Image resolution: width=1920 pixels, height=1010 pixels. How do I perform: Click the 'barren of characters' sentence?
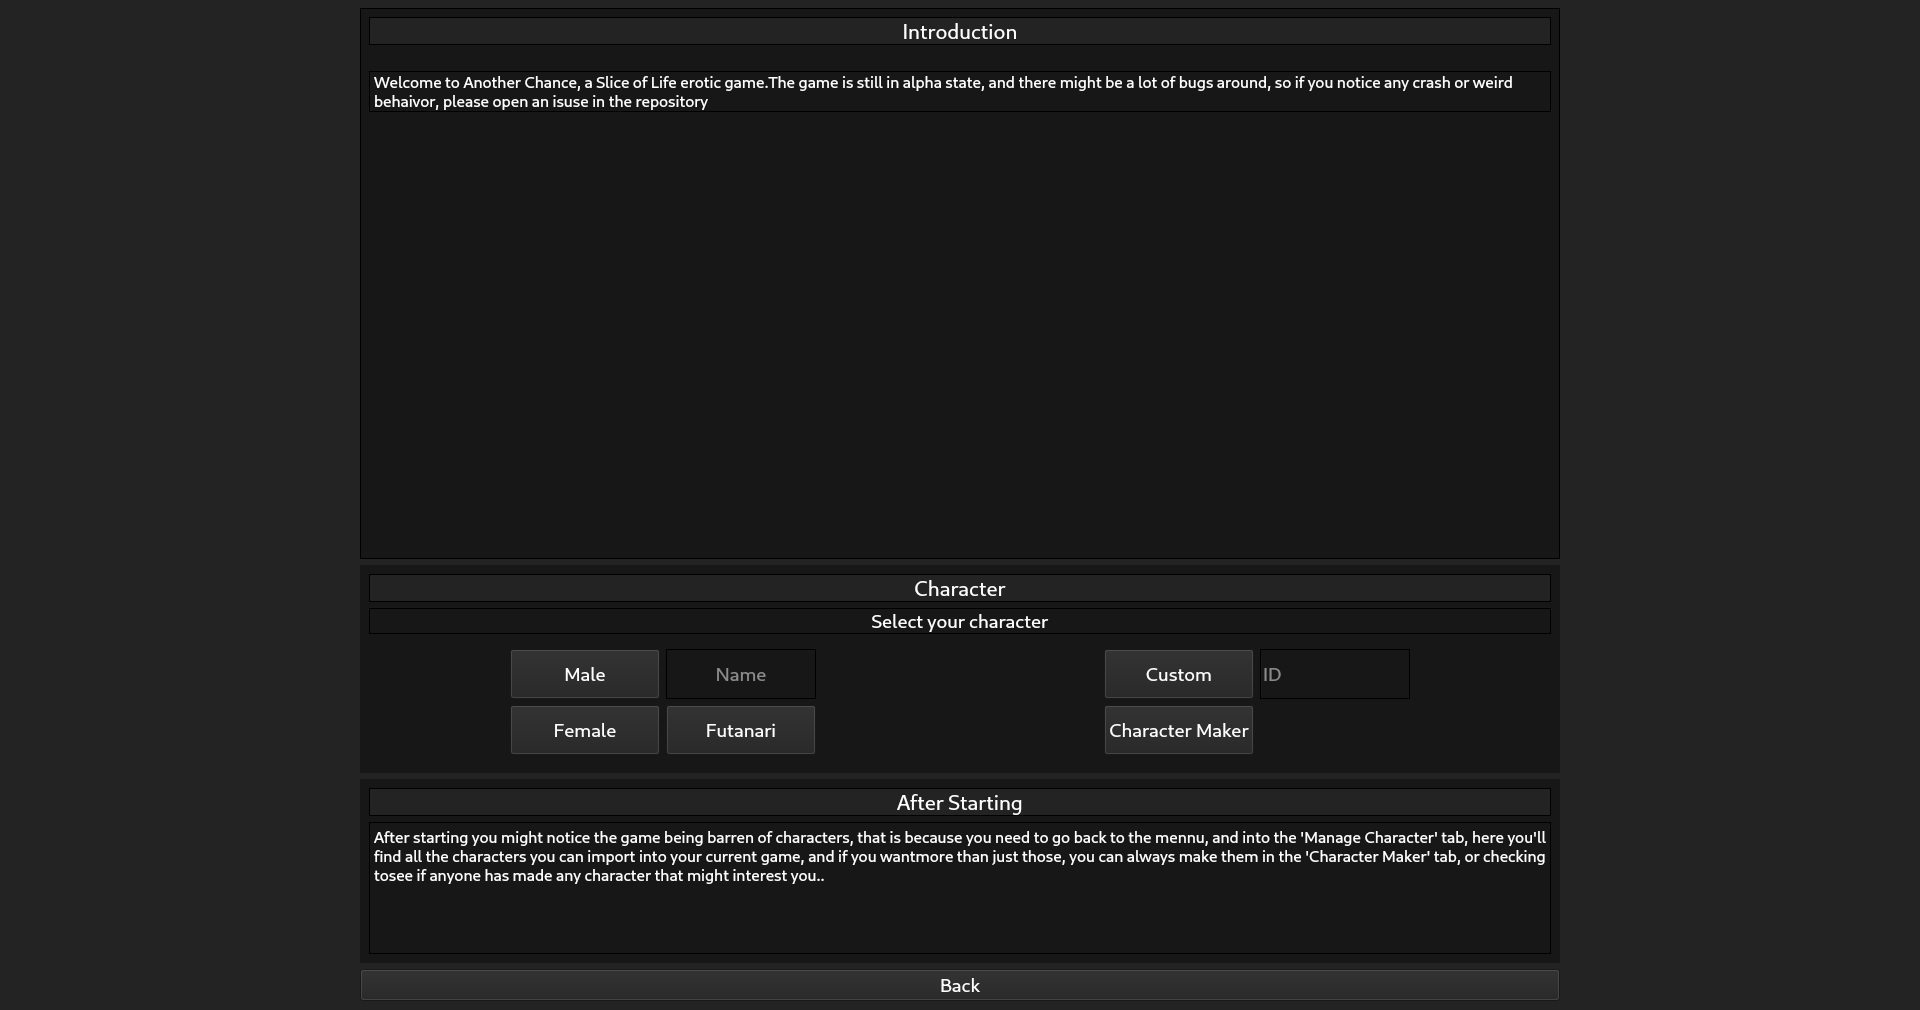(770, 838)
